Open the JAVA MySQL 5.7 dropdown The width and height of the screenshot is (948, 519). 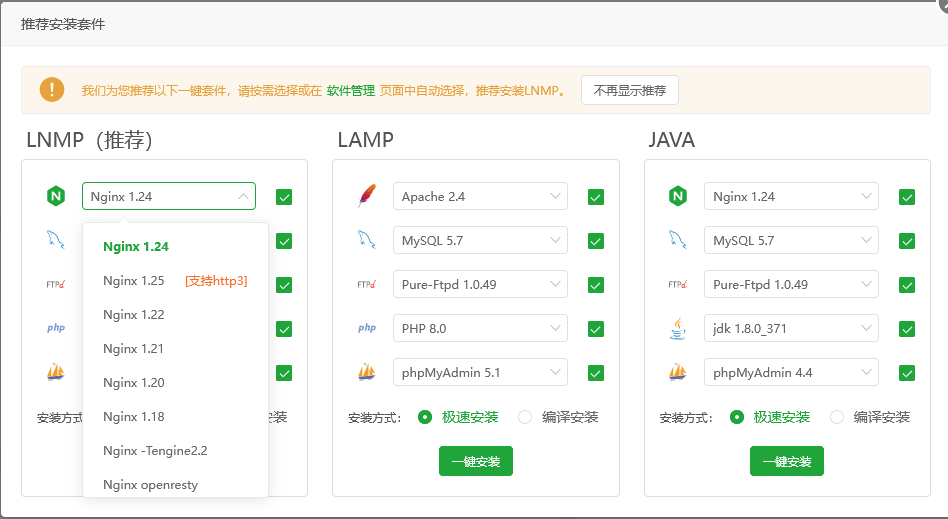pos(791,240)
